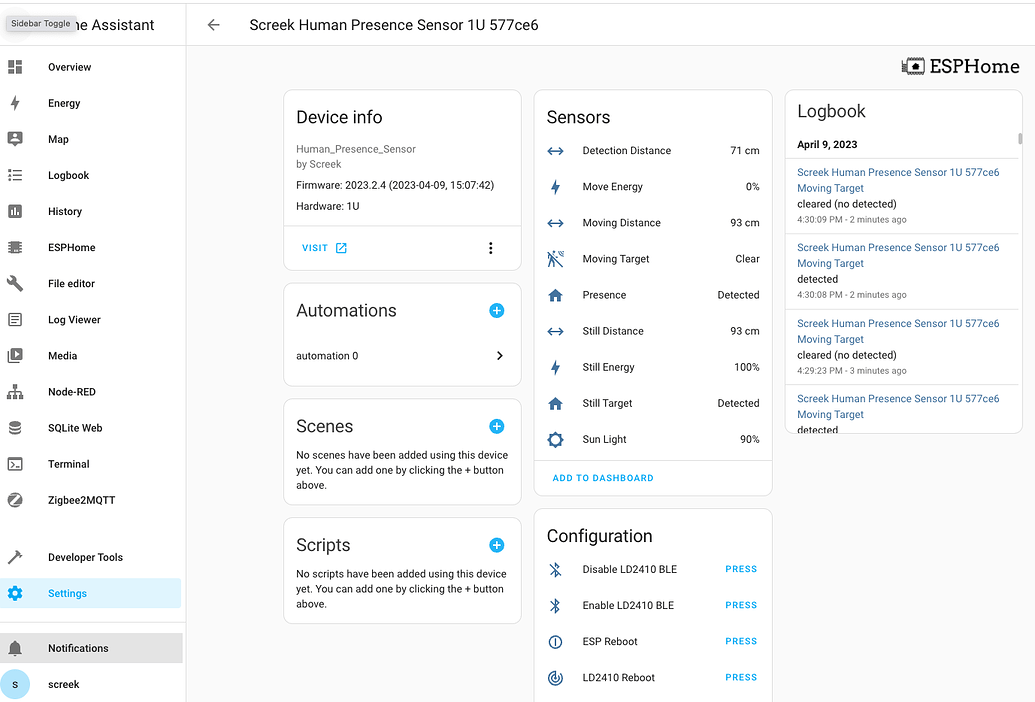Open Zigbee2MQTT from the sidebar
The image size is (1035, 702).
(x=81, y=500)
